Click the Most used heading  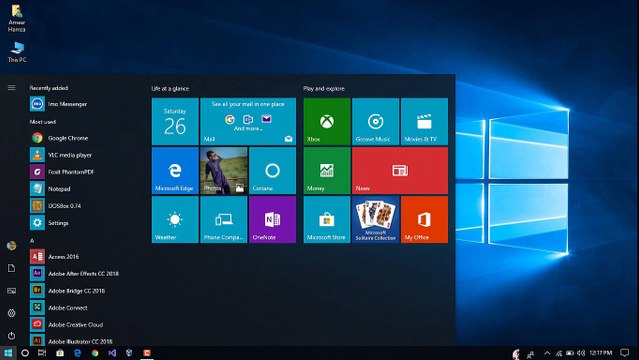(42, 121)
